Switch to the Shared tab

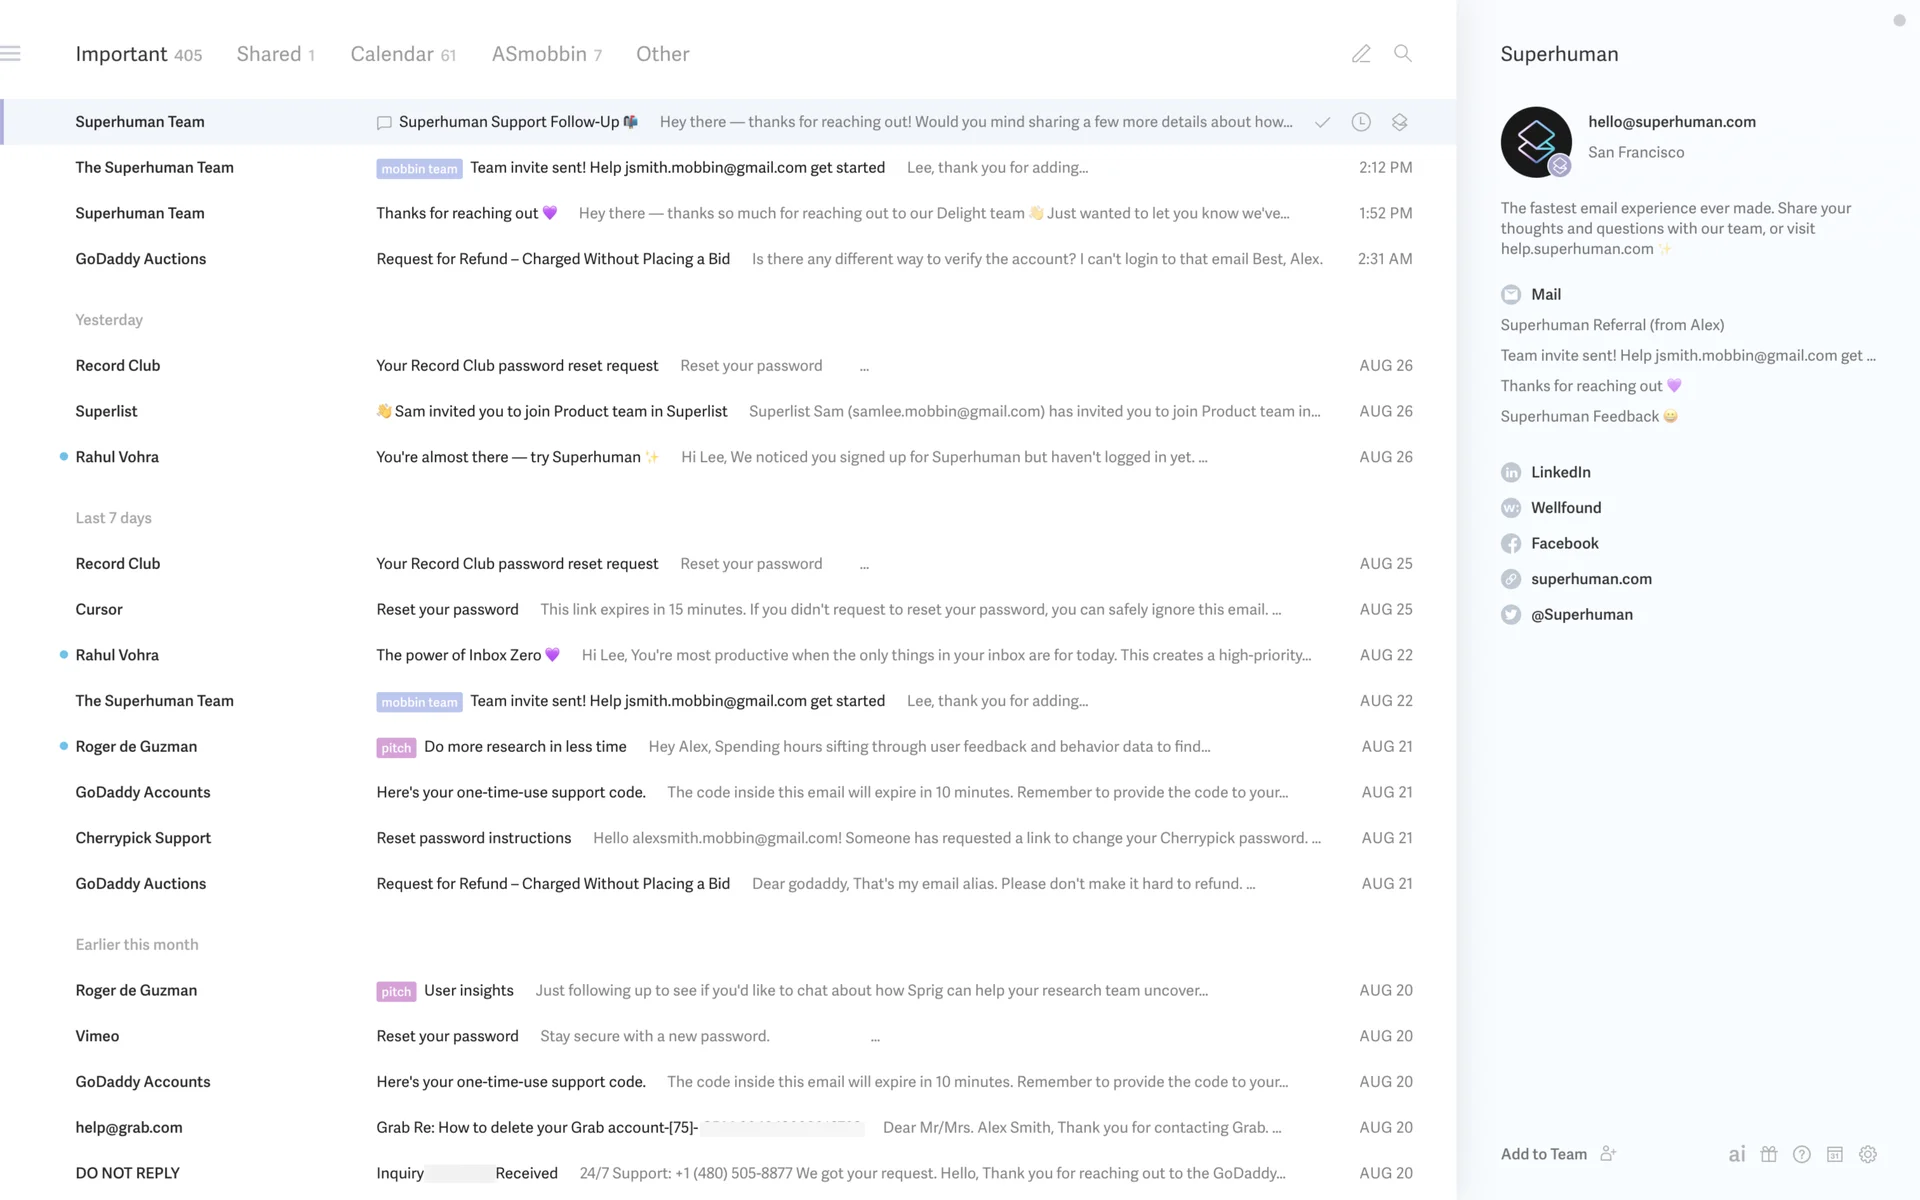point(268,54)
